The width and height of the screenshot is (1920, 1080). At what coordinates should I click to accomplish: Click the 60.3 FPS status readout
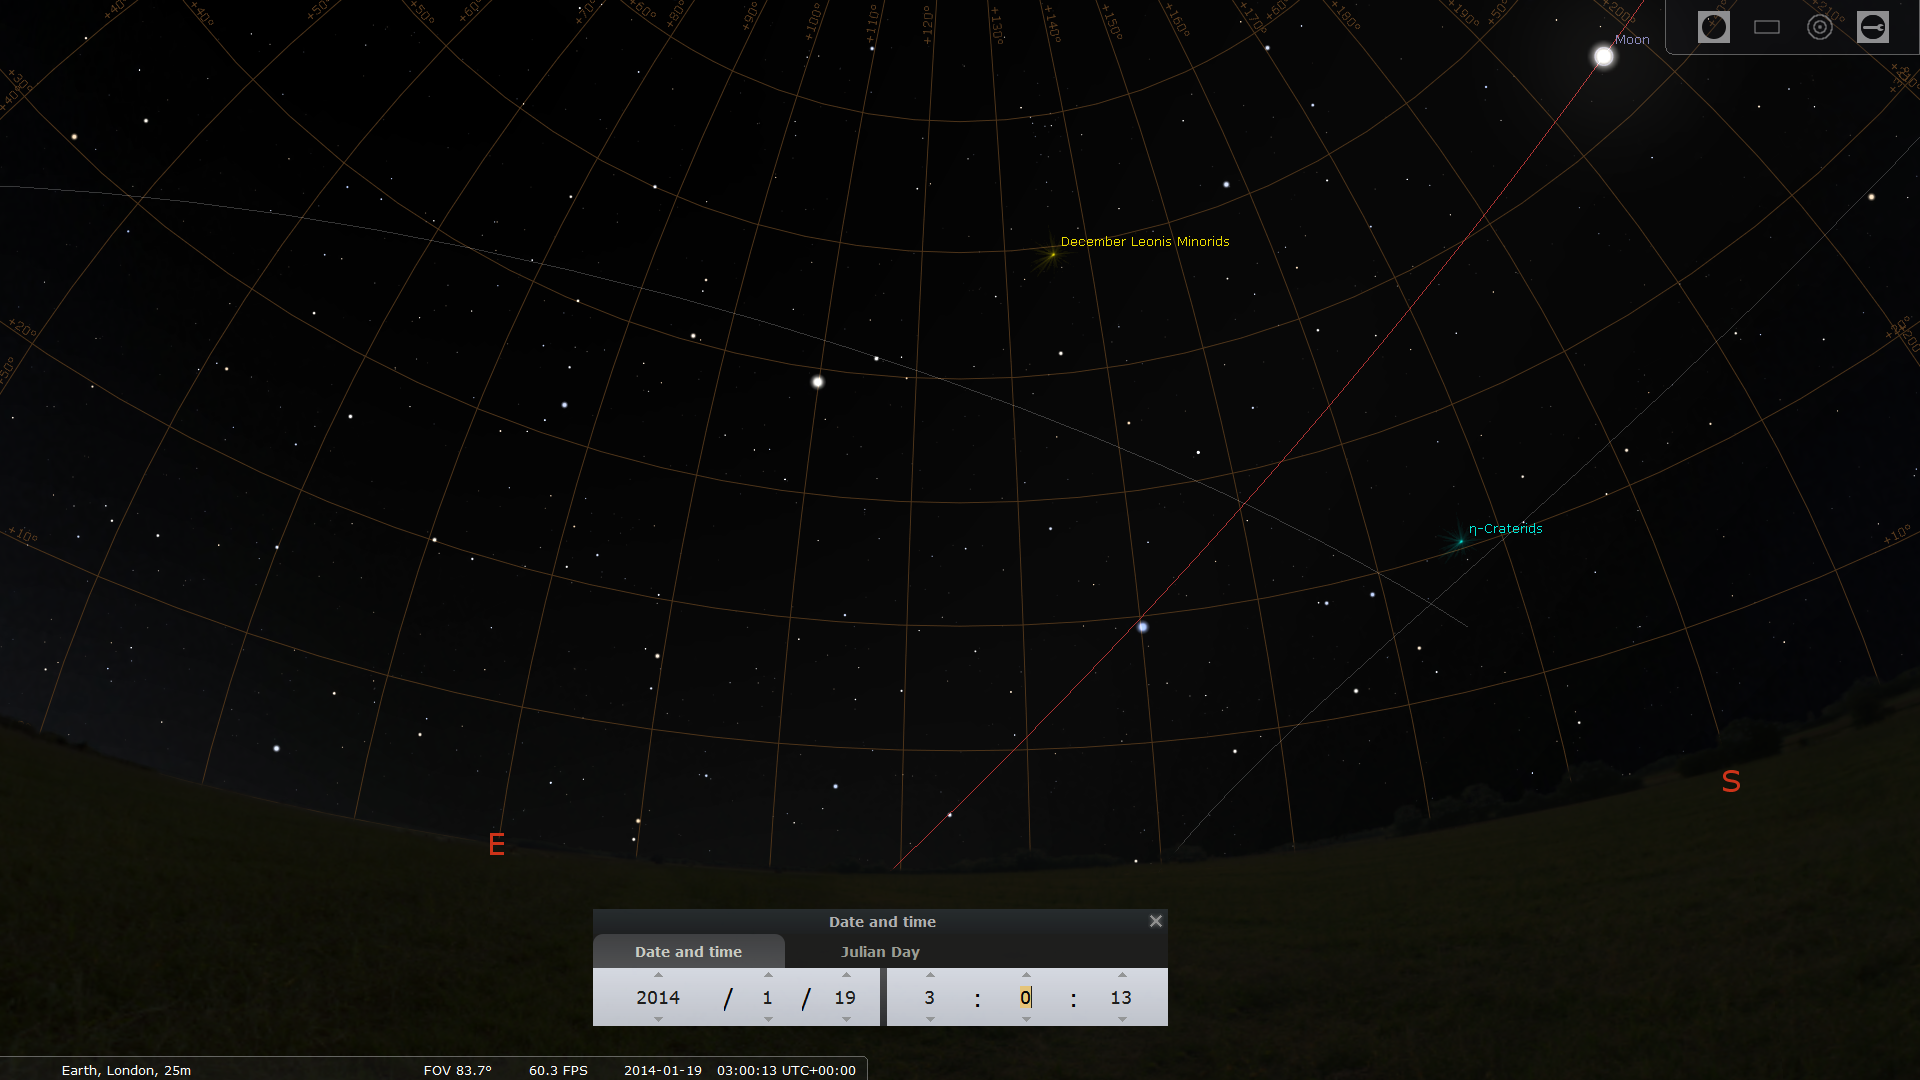point(558,1070)
